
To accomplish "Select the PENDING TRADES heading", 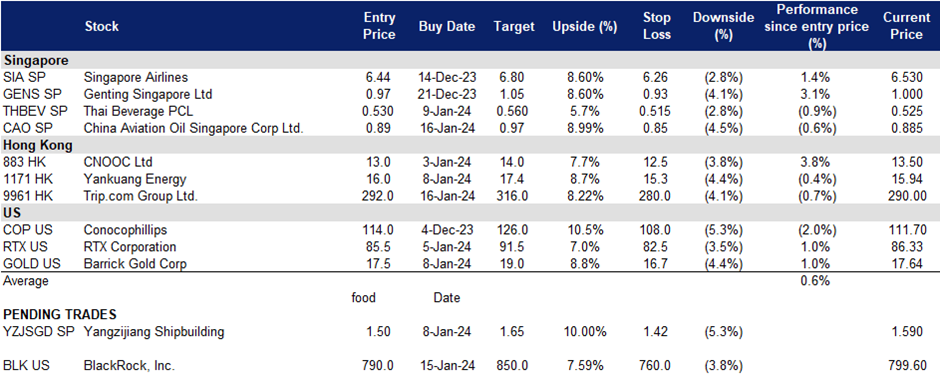I will pos(61,314).
